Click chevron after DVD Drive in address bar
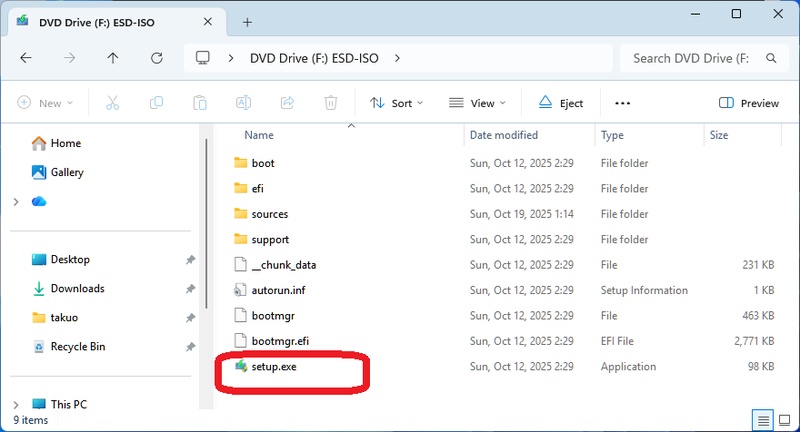 [397, 58]
